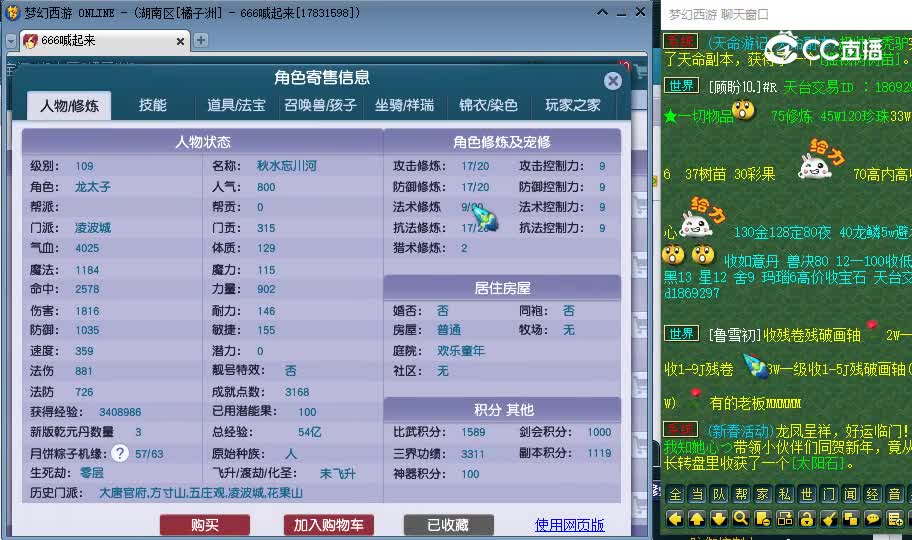Switch to the 召唤兽/孩子 tab

point(320,105)
